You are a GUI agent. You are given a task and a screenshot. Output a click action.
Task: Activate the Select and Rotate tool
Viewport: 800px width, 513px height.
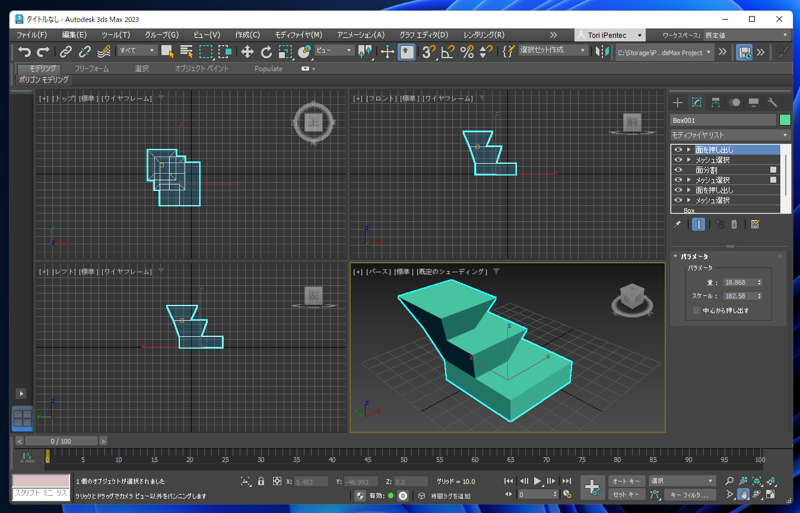pyautogui.click(x=266, y=52)
